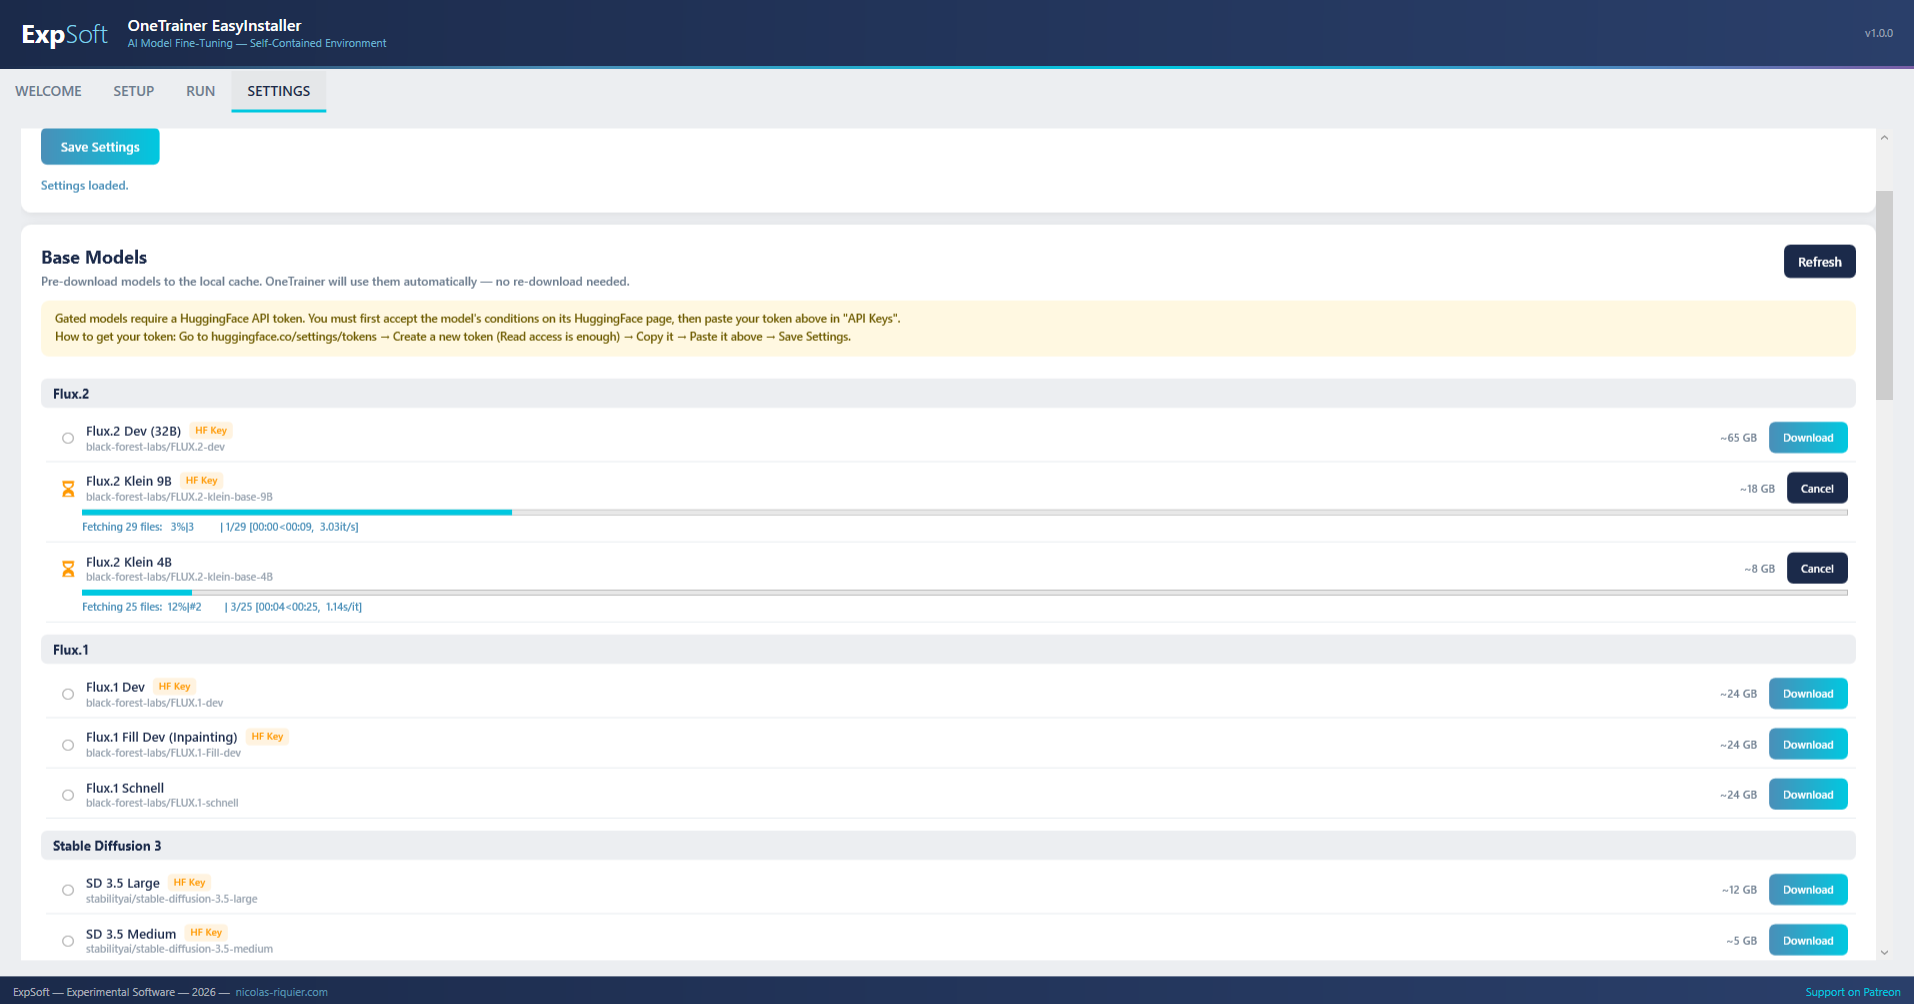The height and width of the screenshot is (1004, 1914).
Task: Click the OneTrainer EasyInstaller title
Action: [214, 26]
